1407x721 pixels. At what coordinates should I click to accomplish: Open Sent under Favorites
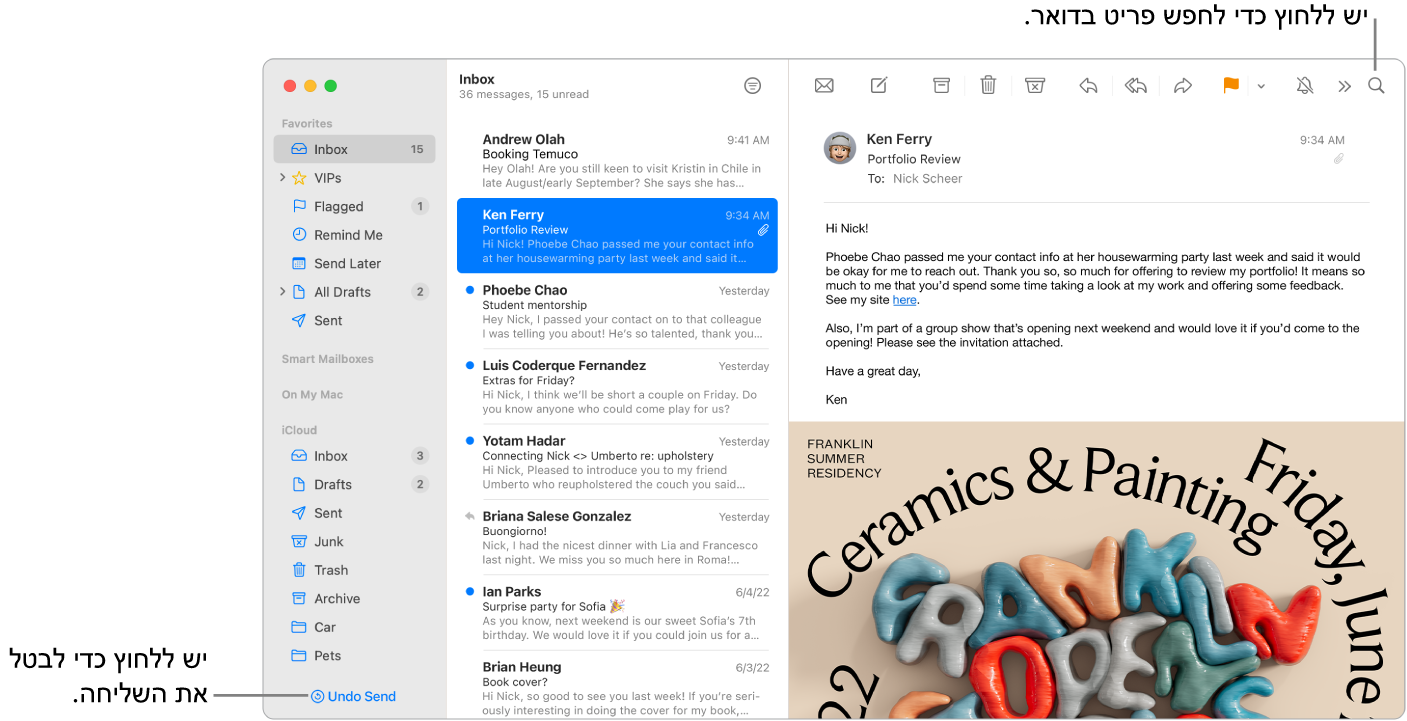(354, 321)
